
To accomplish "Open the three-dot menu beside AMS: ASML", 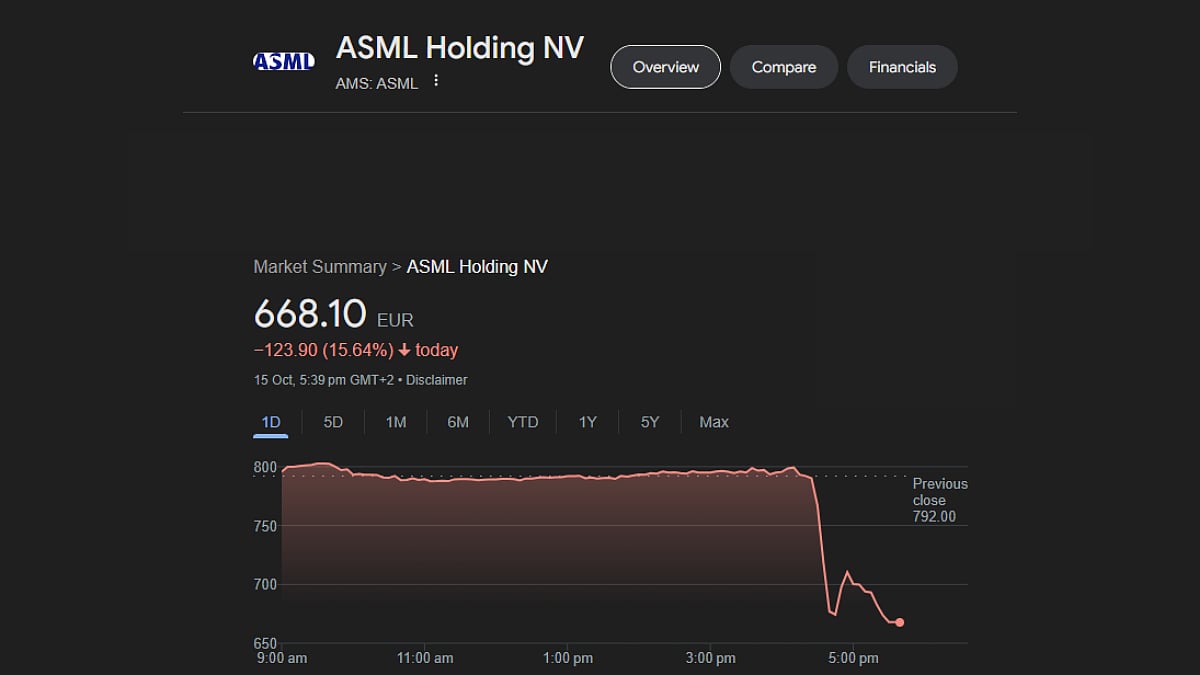I will [x=436, y=81].
